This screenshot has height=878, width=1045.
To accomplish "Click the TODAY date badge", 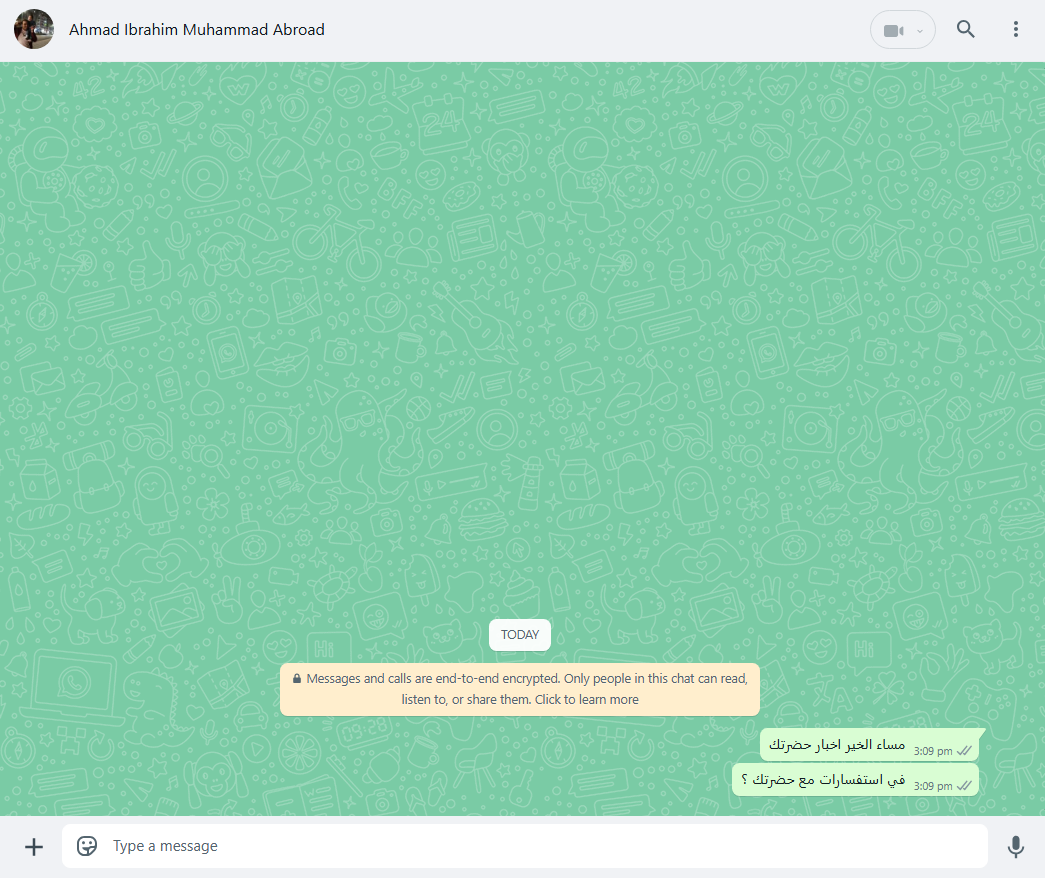I will coord(520,635).
